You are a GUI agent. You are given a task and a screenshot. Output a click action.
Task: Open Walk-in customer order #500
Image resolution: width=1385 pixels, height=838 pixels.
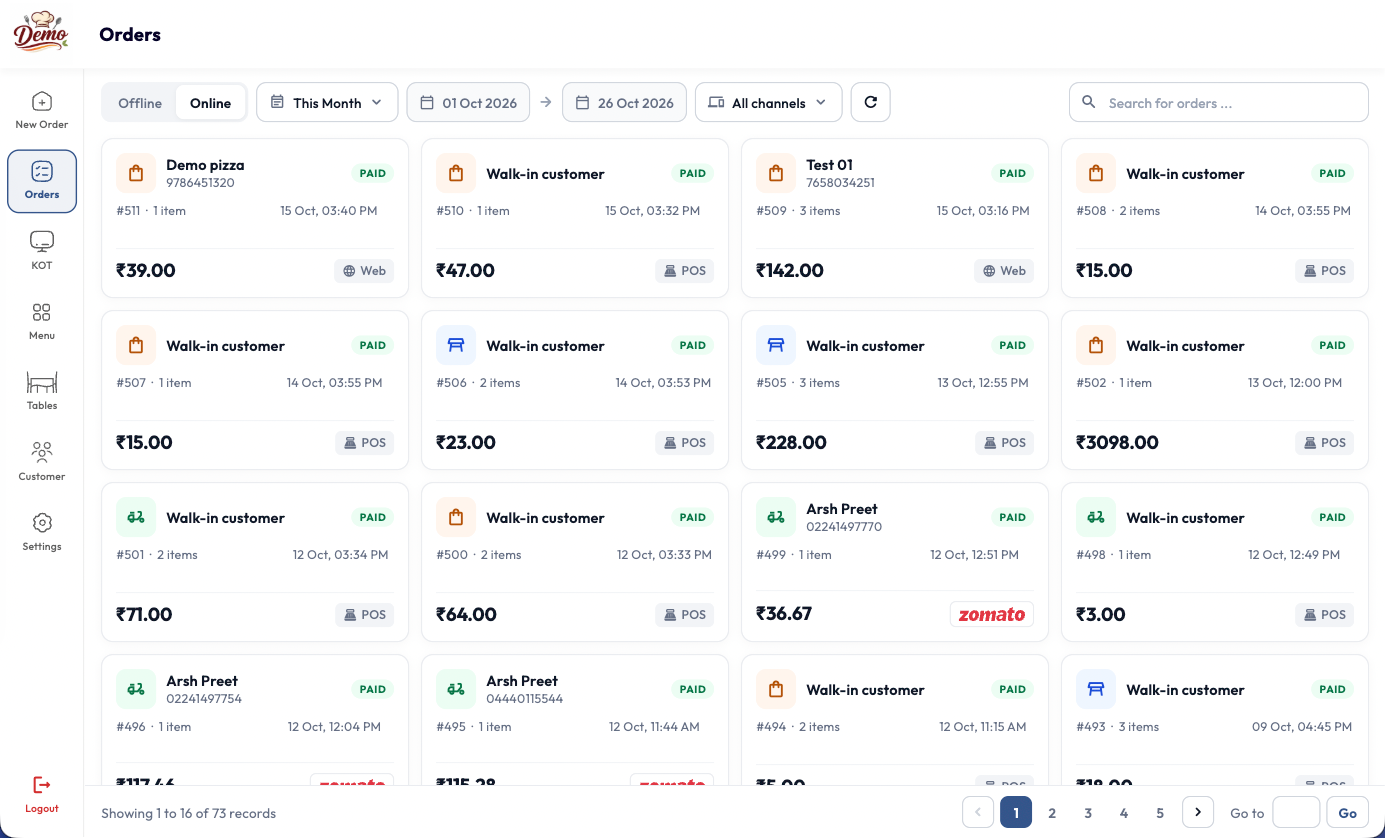575,562
